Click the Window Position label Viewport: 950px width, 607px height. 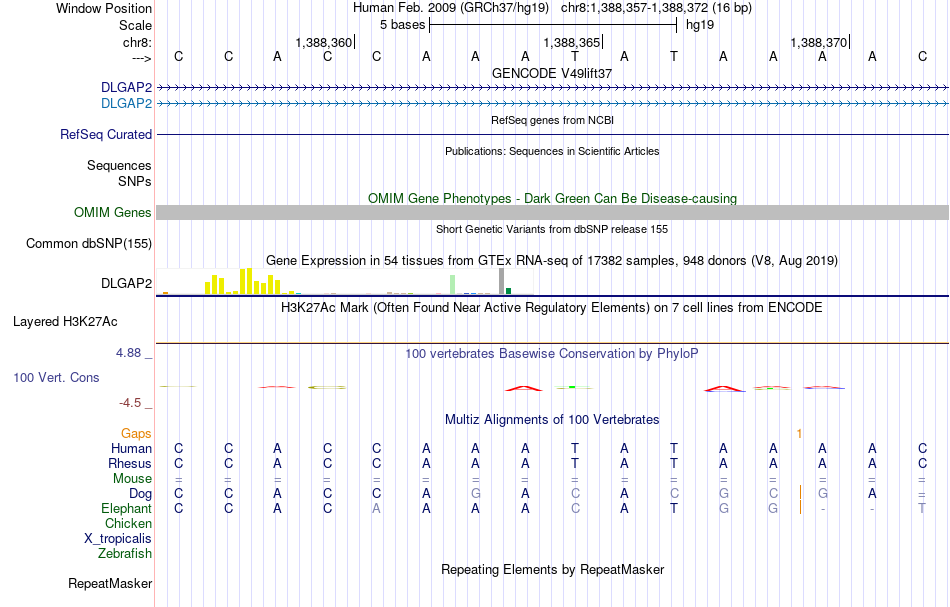coord(104,8)
